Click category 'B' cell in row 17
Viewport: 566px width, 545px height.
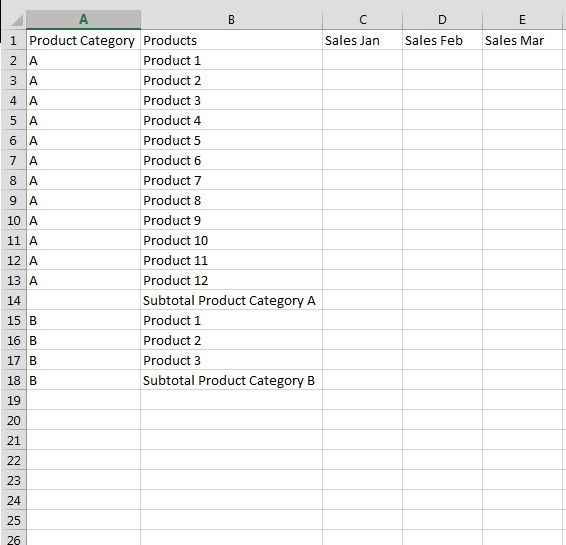(83, 360)
